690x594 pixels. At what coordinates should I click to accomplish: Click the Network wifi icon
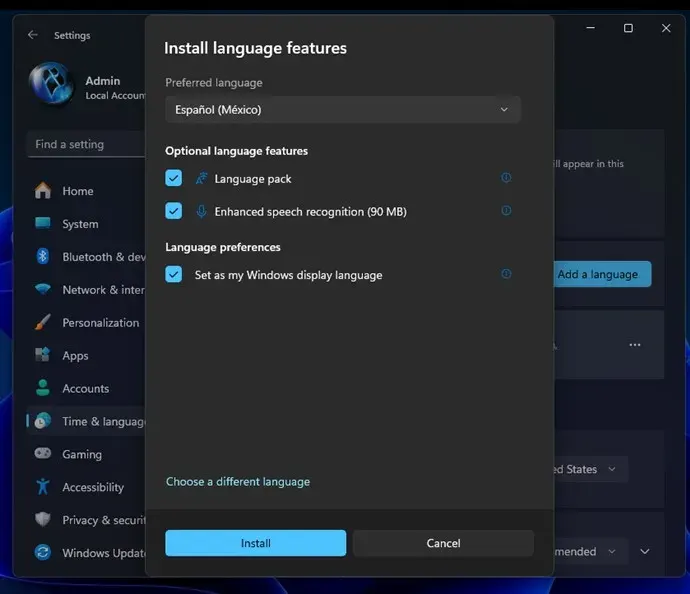tap(43, 289)
